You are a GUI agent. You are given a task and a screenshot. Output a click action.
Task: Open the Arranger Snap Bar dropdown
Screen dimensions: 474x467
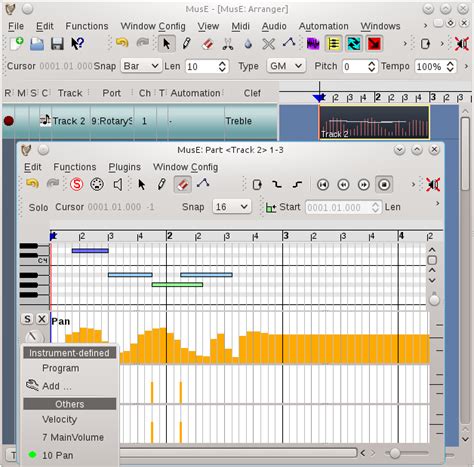pyautogui.click(x=141, y=66)
